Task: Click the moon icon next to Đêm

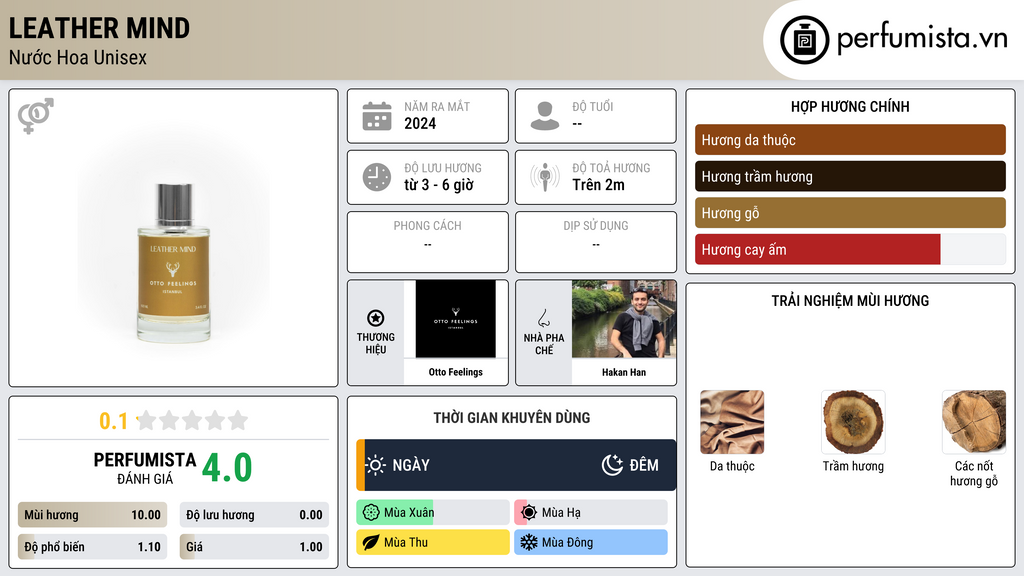Action: [612, 465]
